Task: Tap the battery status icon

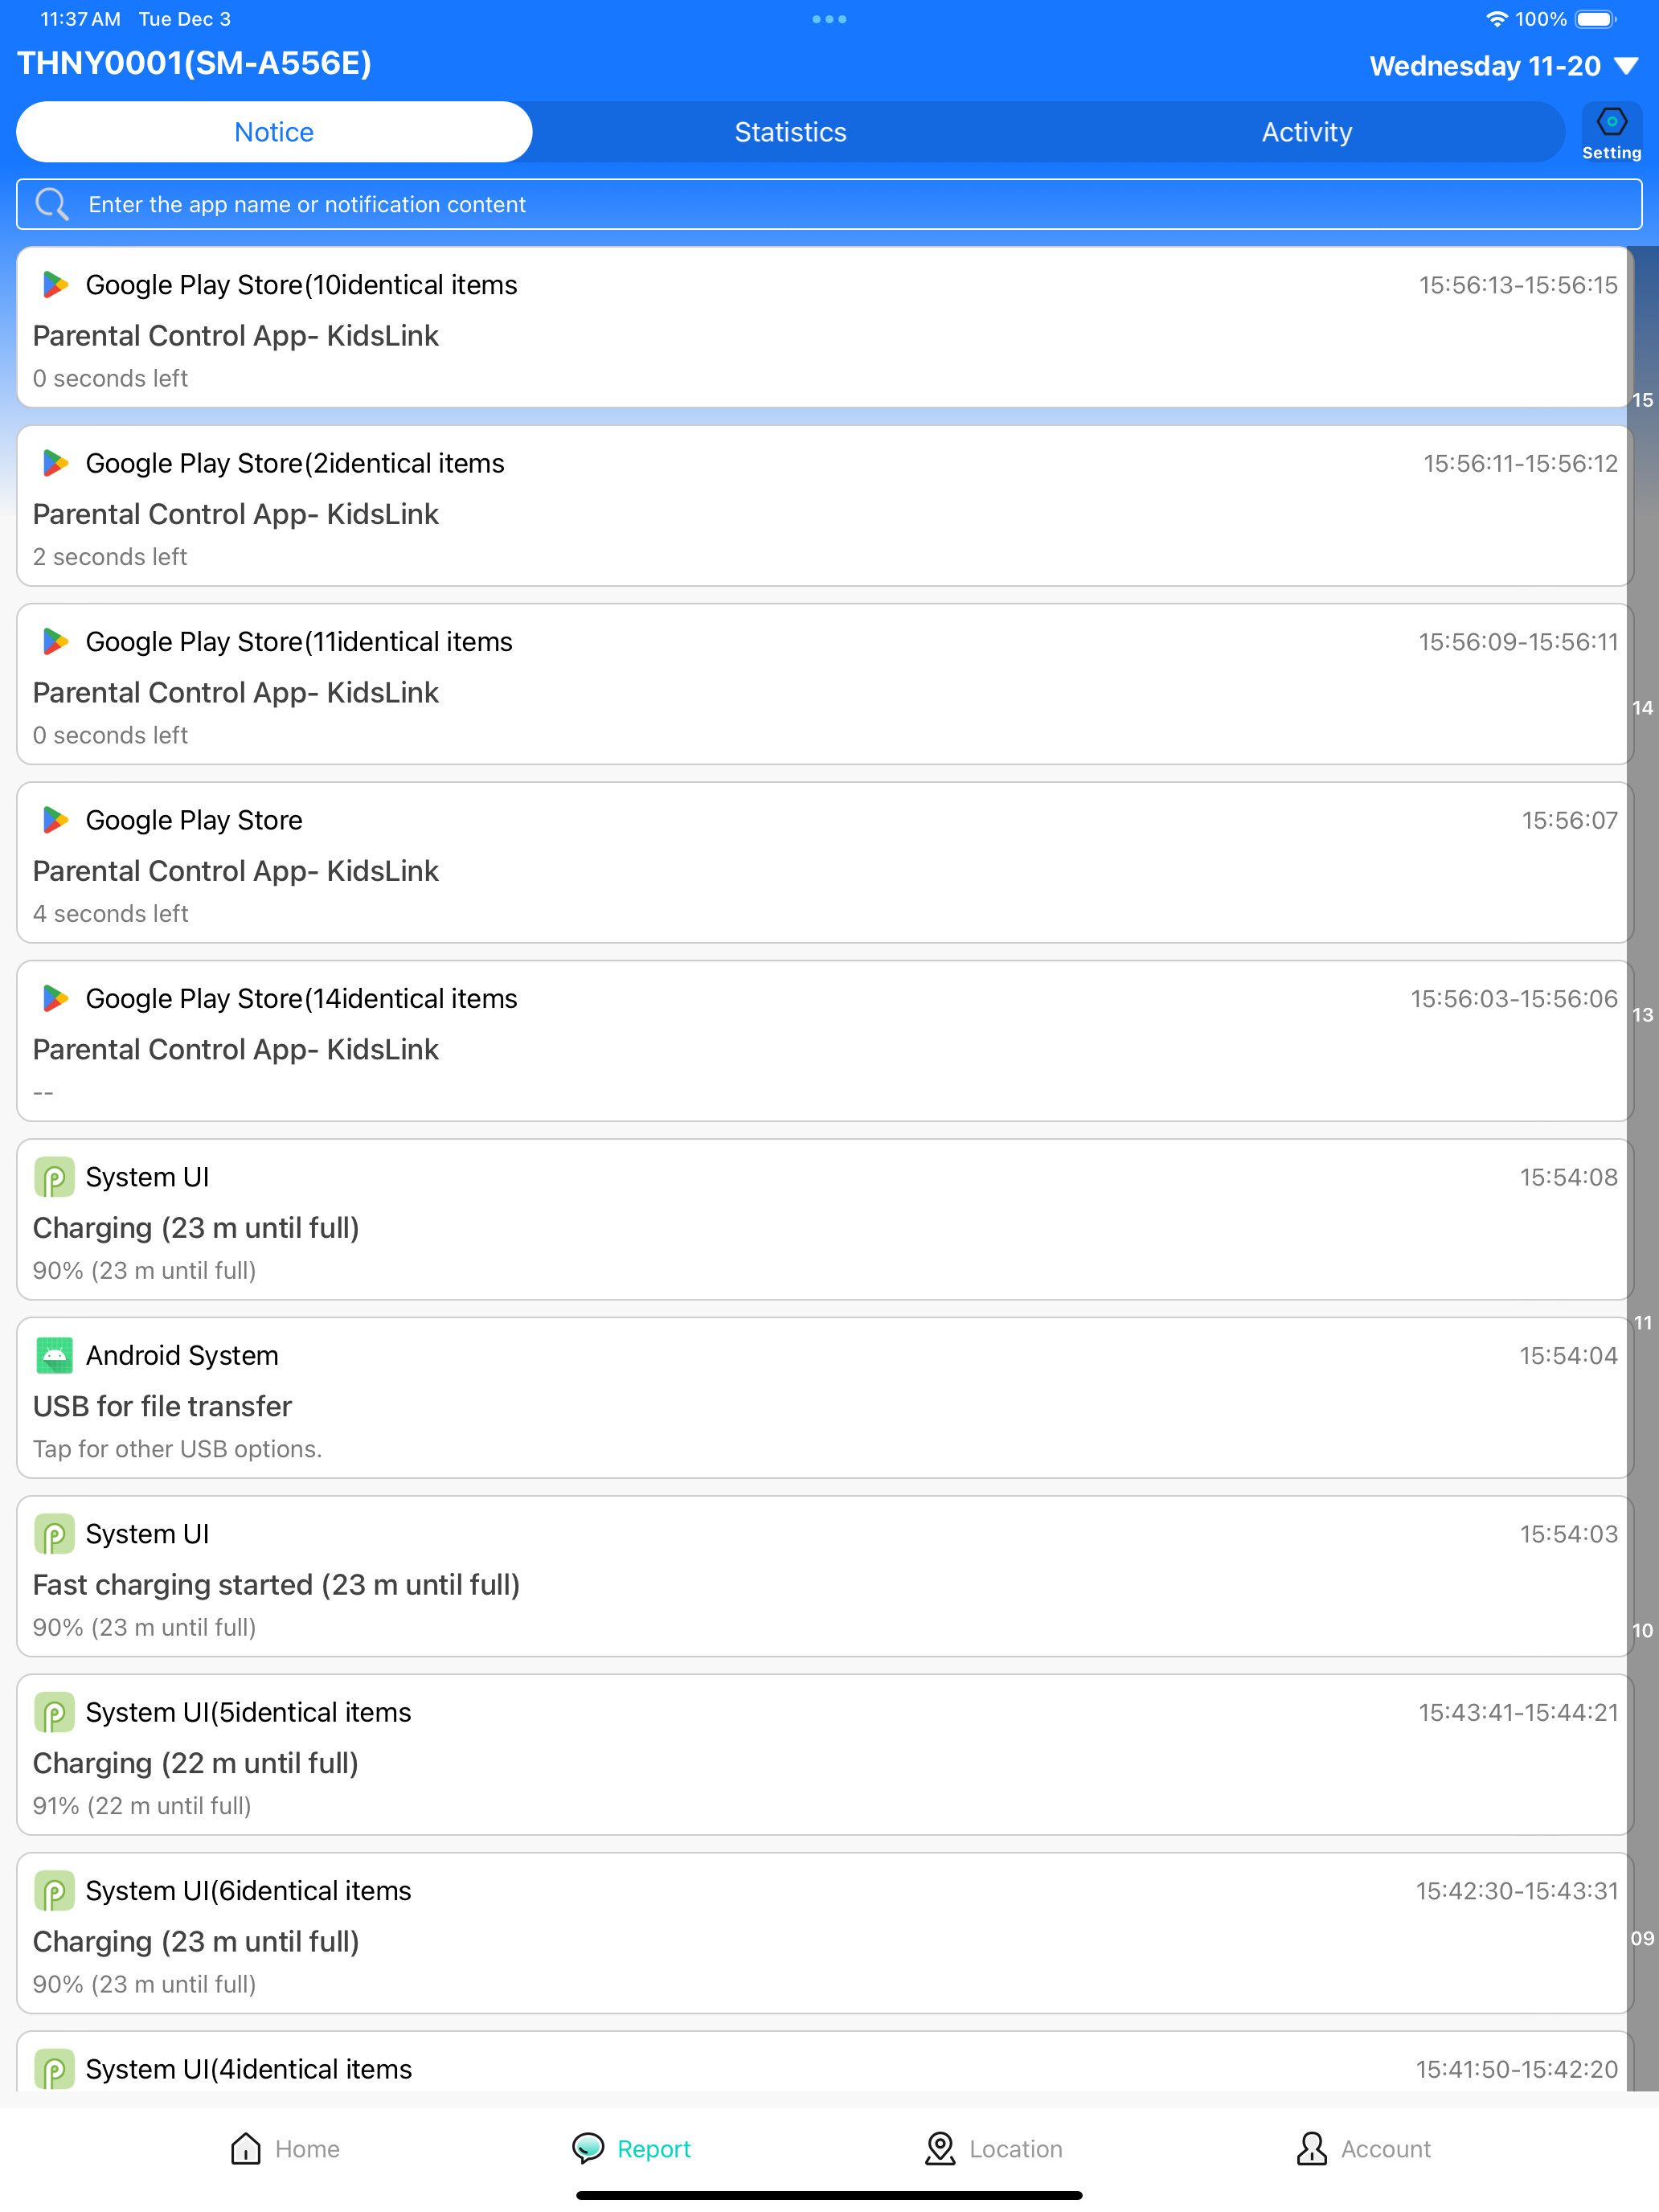Action: [1595, 19]
